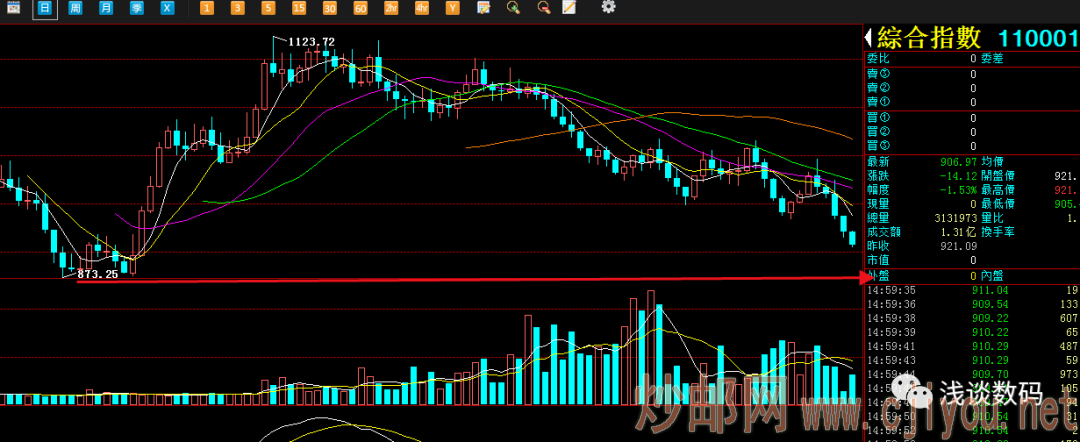Click the blue X period icon
The width and height of the screenshot is (1080, 442).
[x=167, y=8]
